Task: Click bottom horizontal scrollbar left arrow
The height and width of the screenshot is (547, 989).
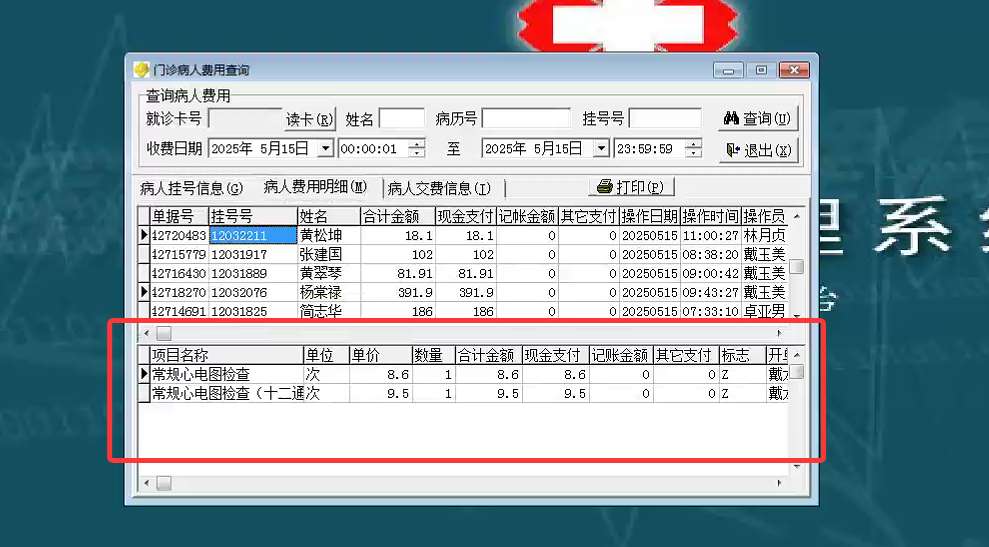Action: tap(146, 483)
